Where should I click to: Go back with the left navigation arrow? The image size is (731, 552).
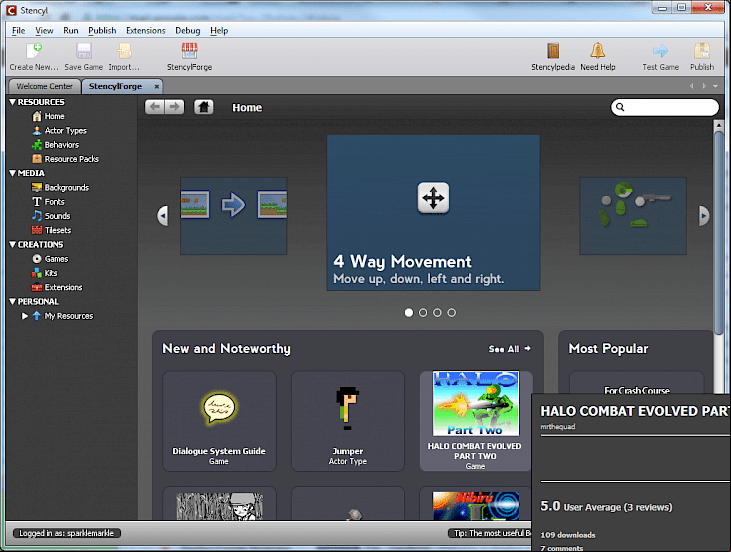(x=155, y=107)
